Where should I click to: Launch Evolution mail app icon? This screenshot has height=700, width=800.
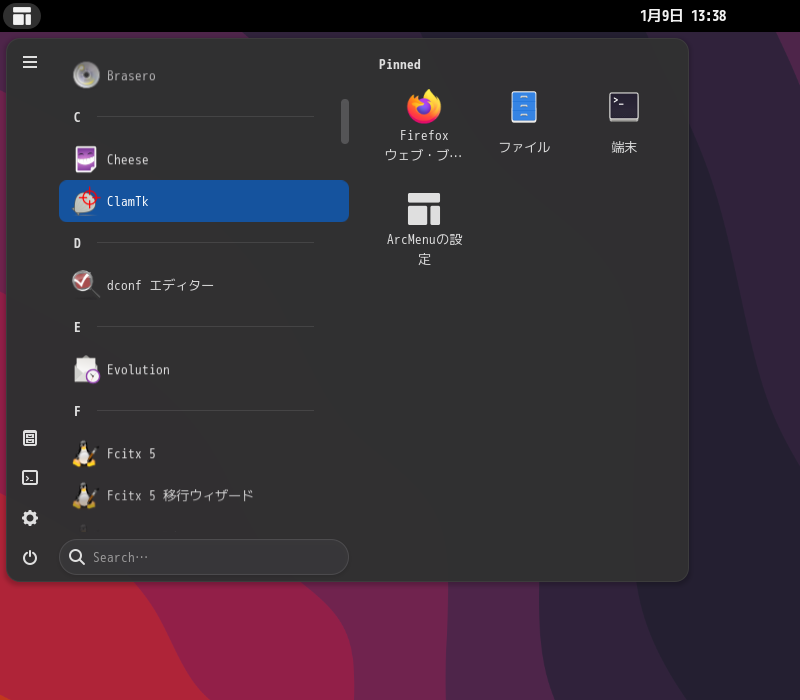point(86,369)
